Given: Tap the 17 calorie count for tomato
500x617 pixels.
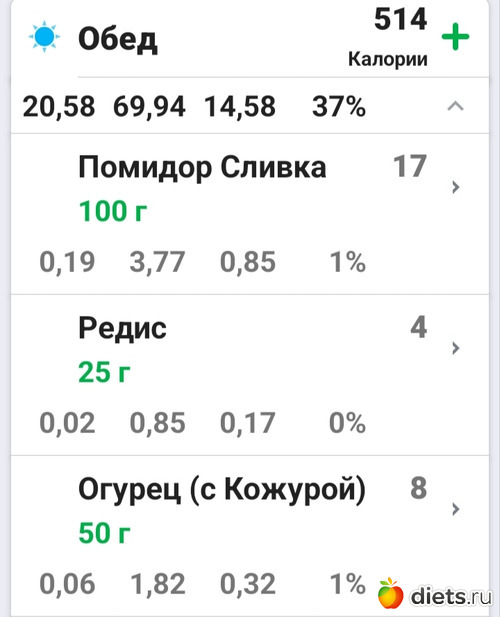Looking at the screenshot, I should (x=410, y=166).
